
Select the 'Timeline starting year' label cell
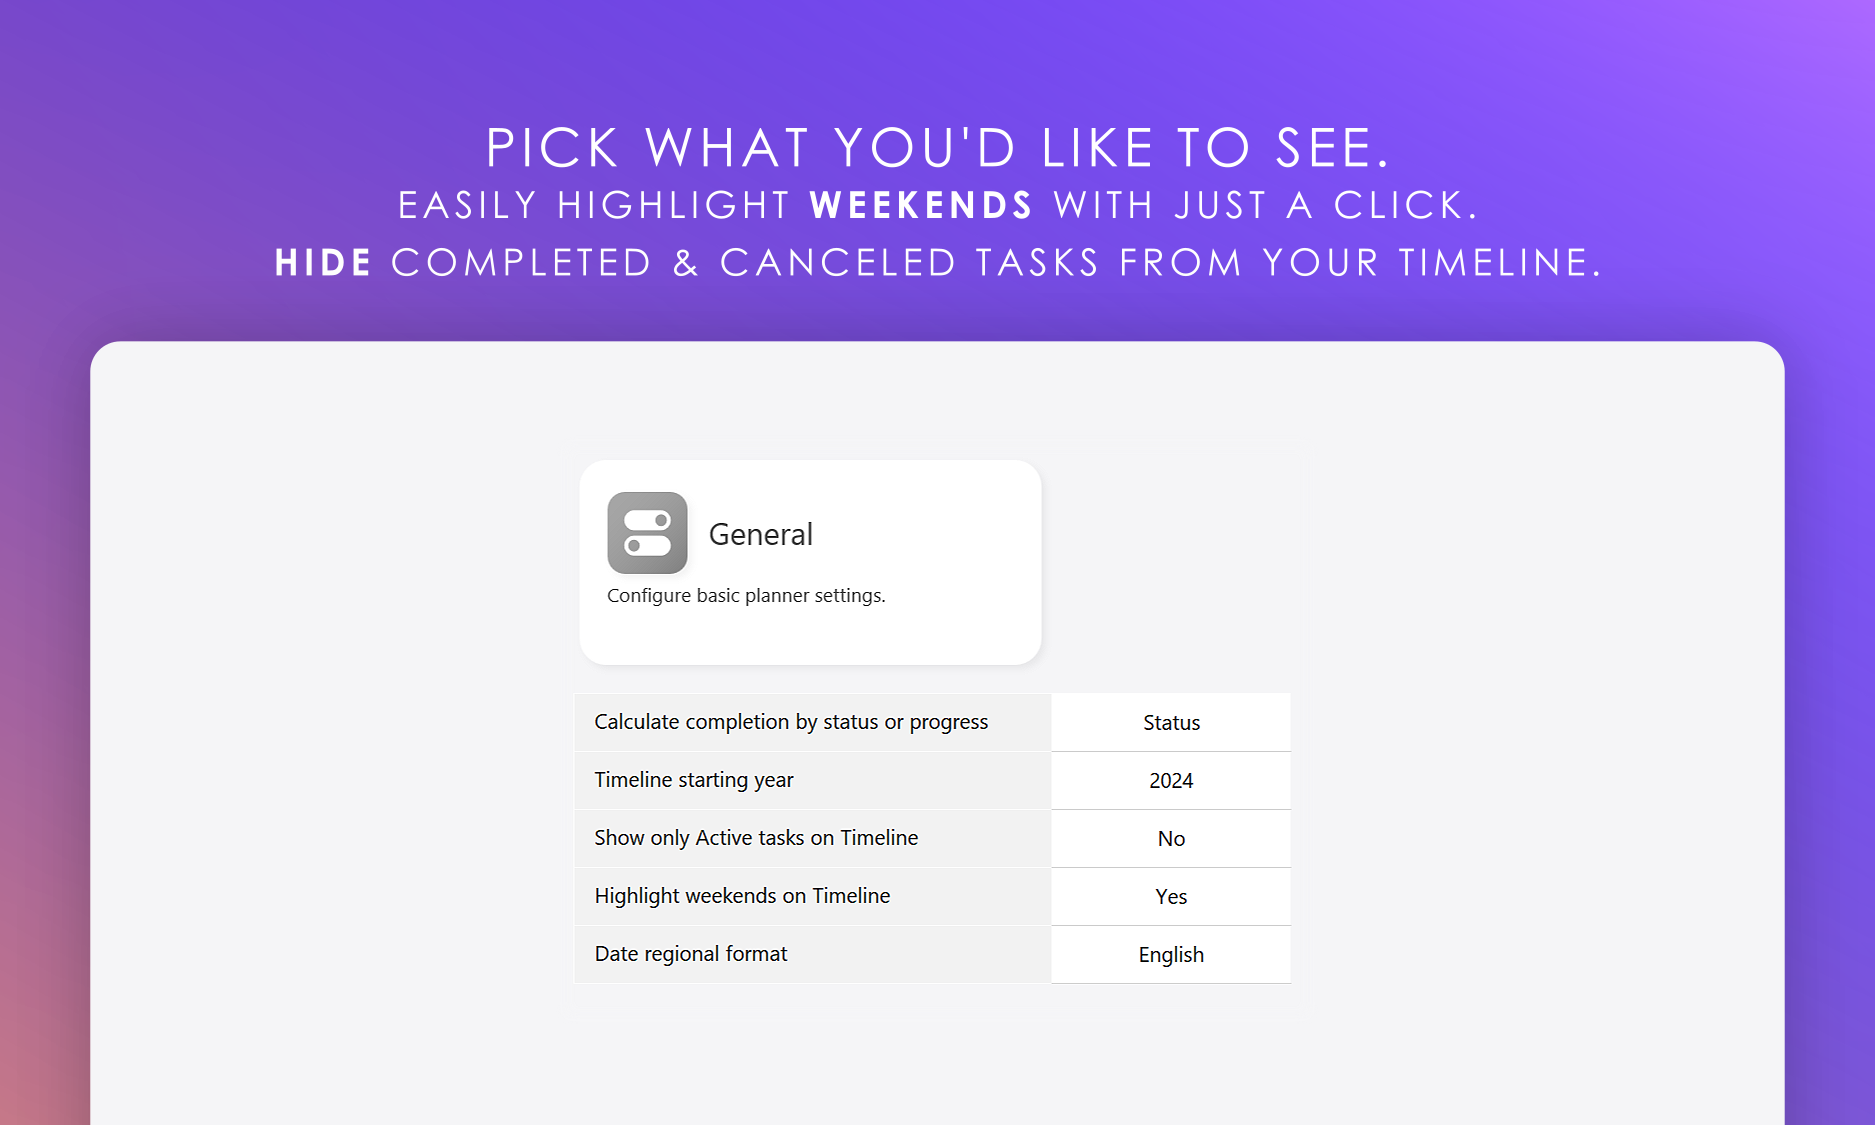point(694,780)
